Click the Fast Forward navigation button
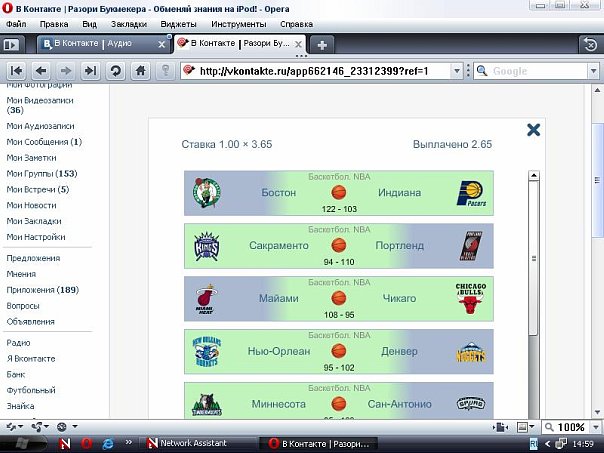Viewport: 604px width, 453px height. point(91,71)
